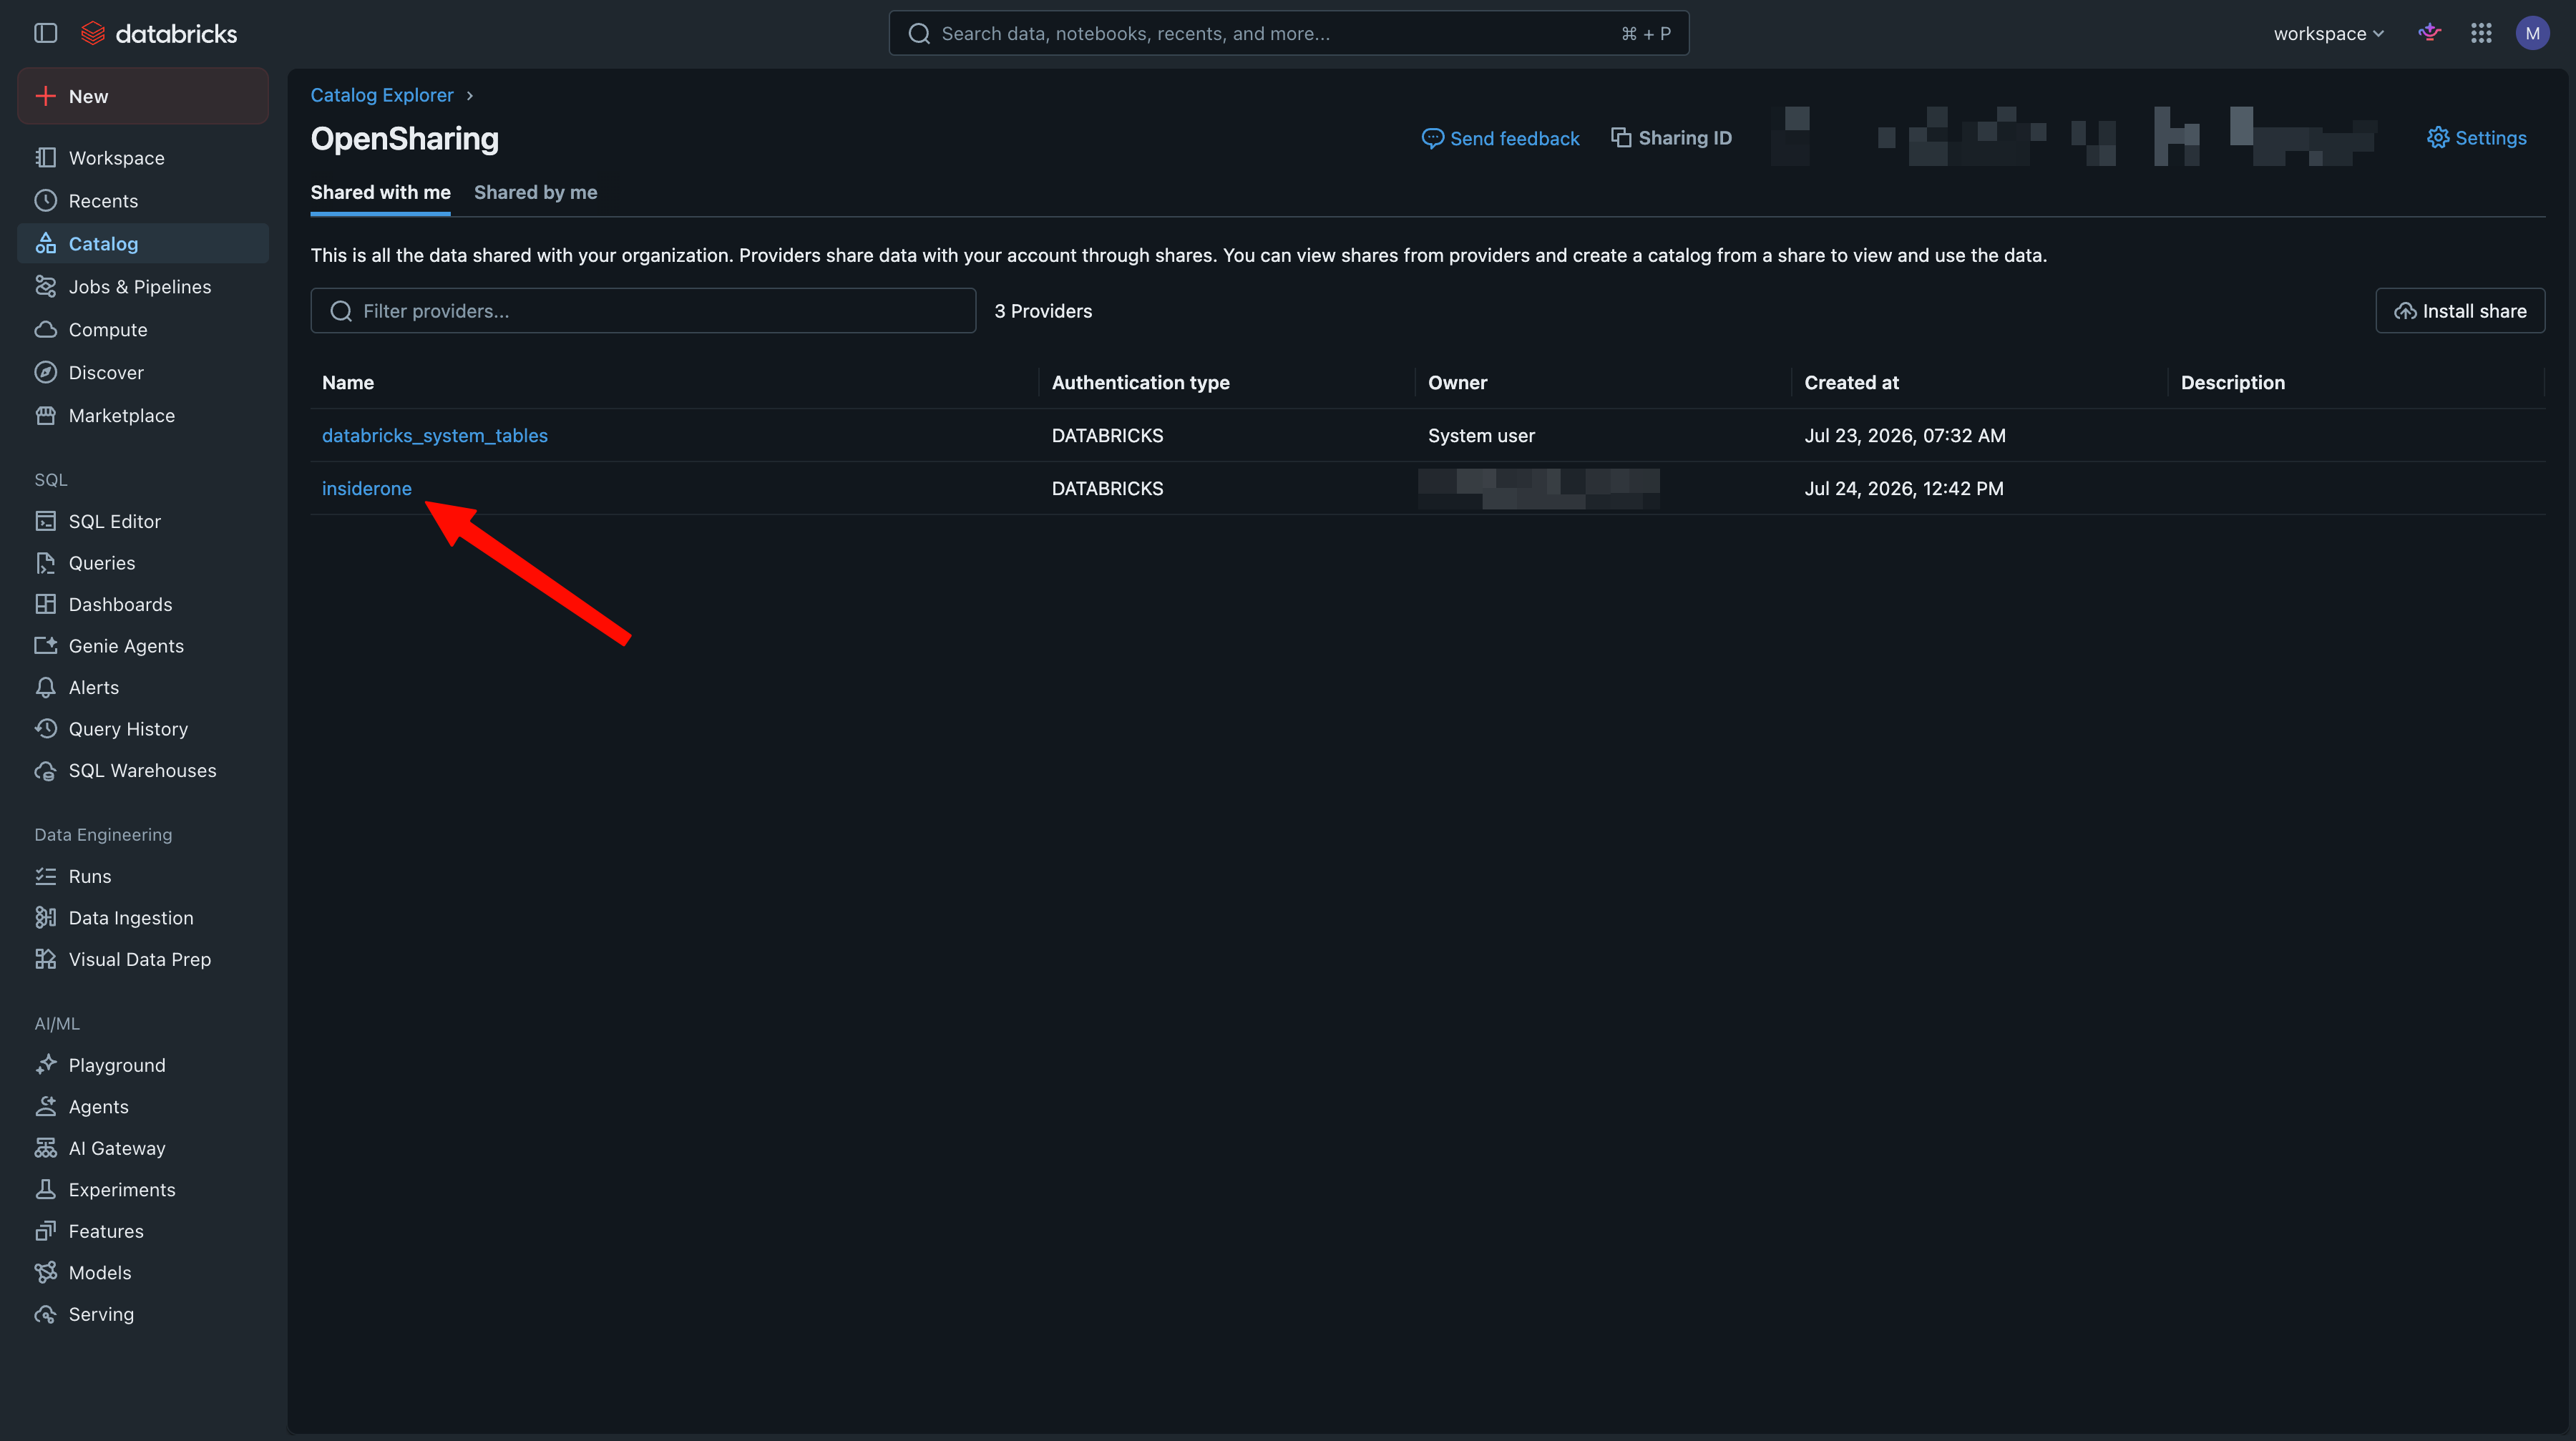Screen dimensions: 2576x1441
Task: Click the New button
Action: click(x=143, y=96)
